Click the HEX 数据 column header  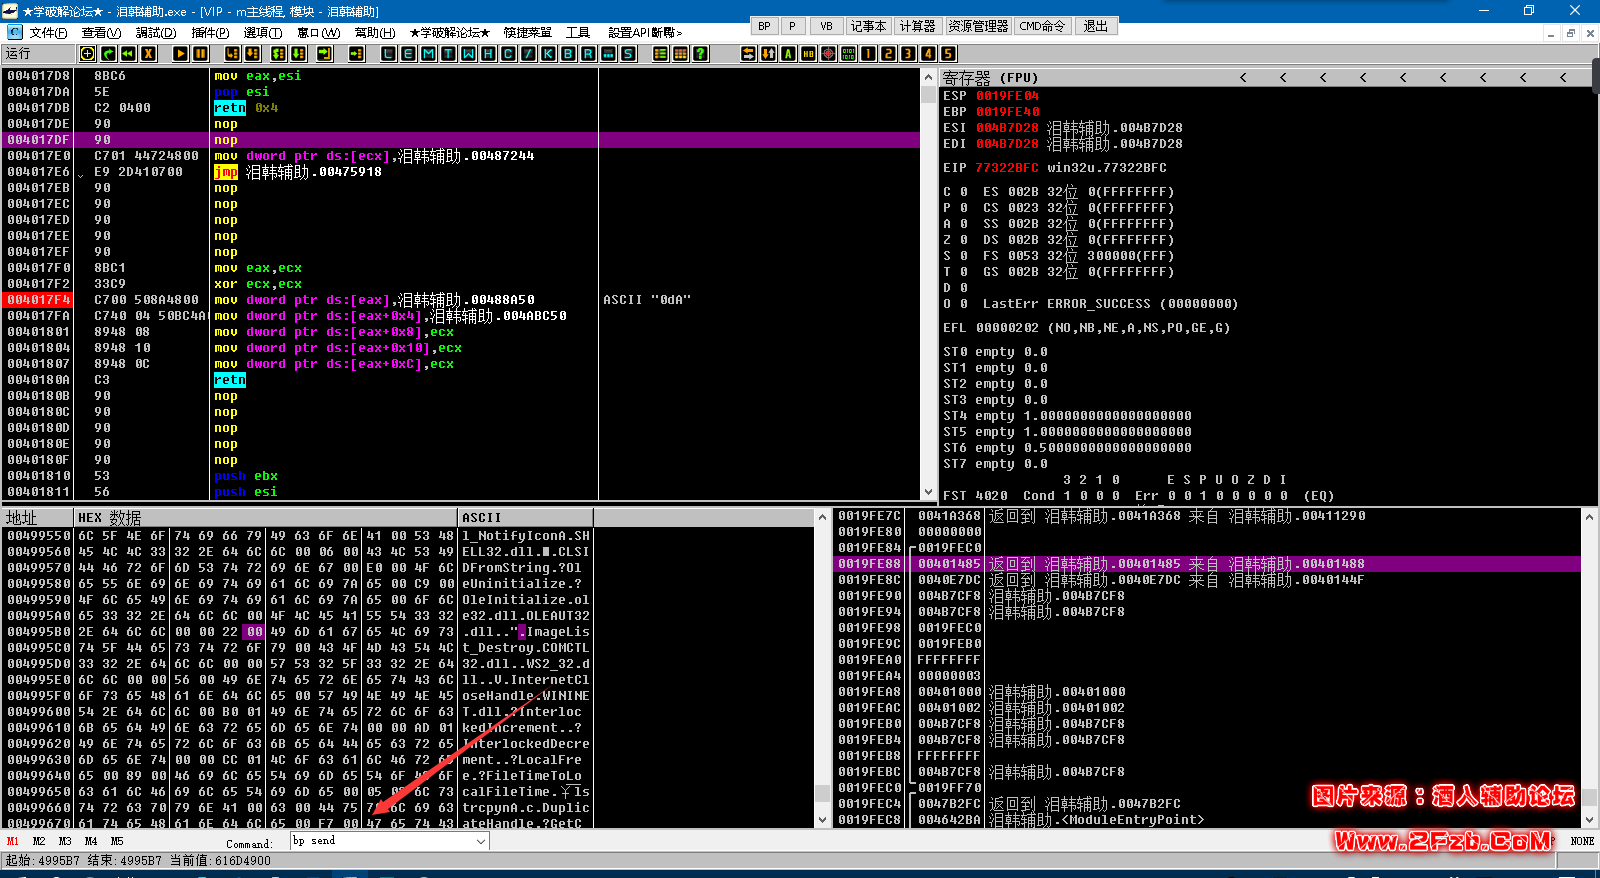(x=265, y=517)
